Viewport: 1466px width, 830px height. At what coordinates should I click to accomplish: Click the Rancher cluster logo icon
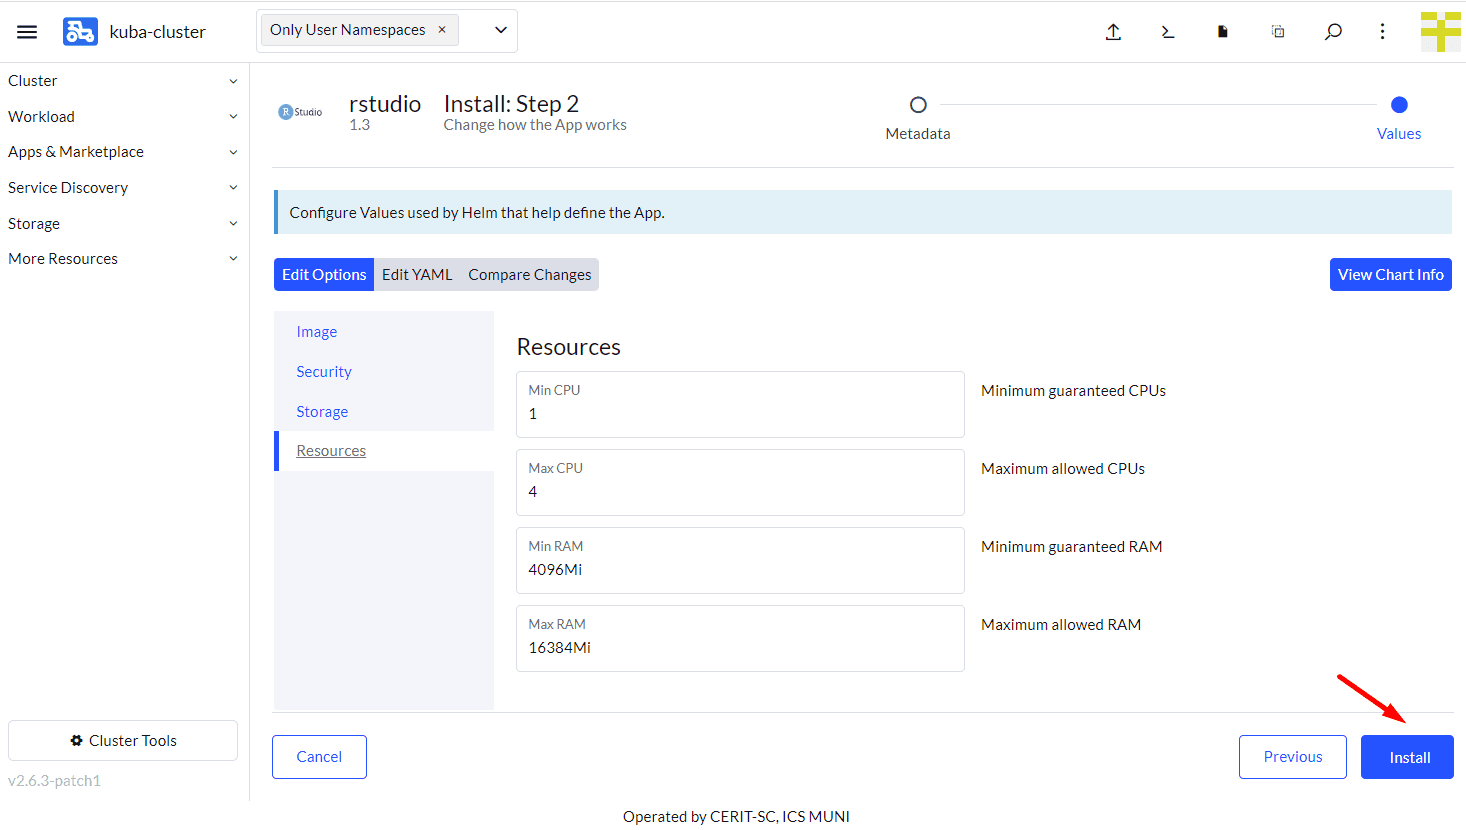pos(80,31)
